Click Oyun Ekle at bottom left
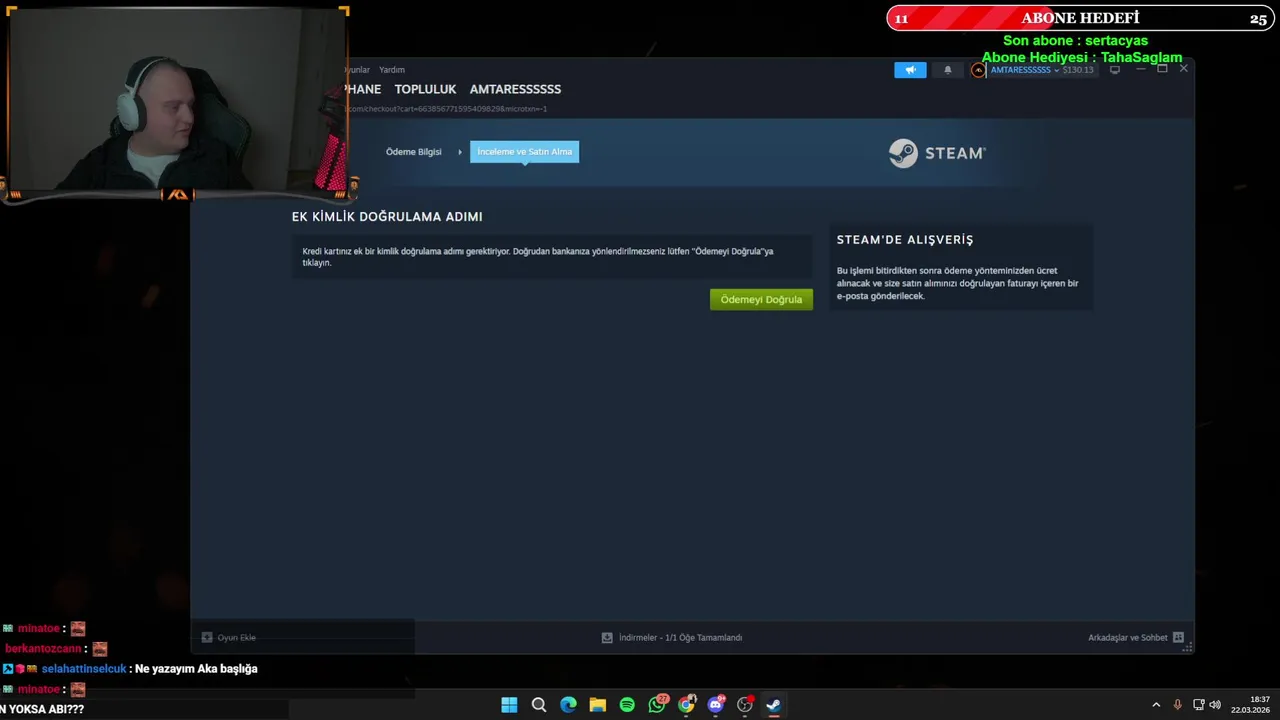 point(229,637)
